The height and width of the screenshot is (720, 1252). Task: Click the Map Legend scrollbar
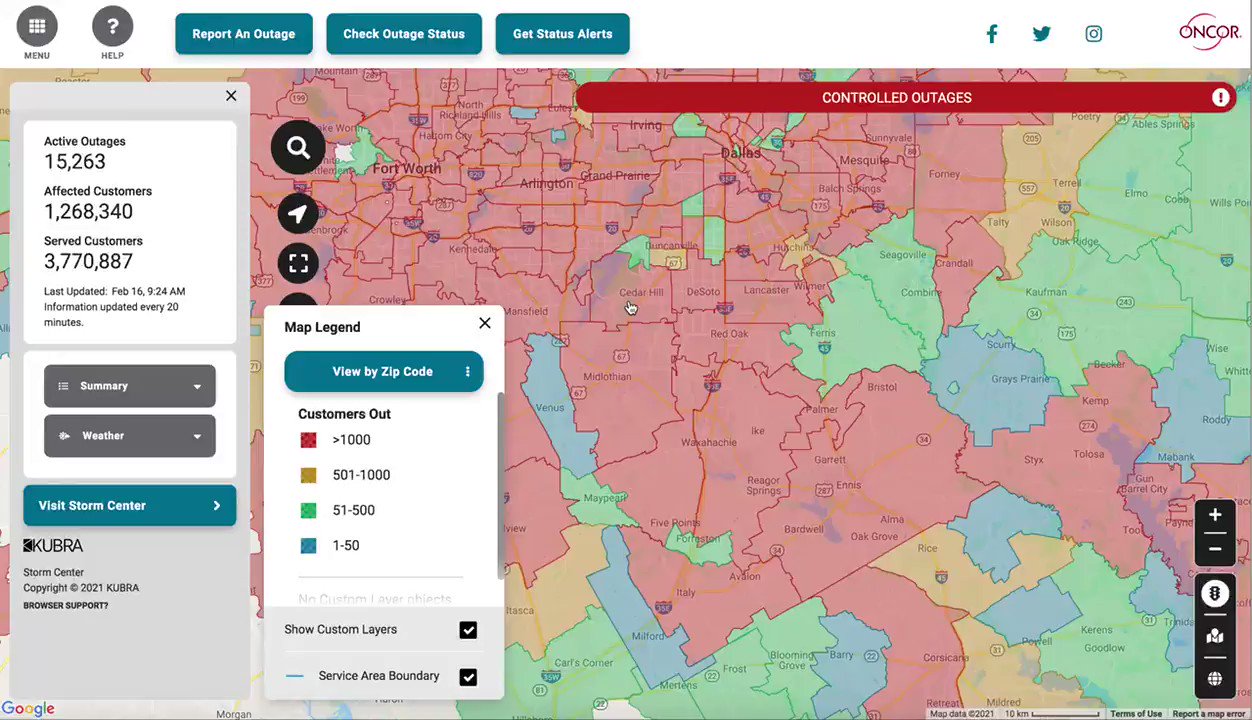coord(500,485)
